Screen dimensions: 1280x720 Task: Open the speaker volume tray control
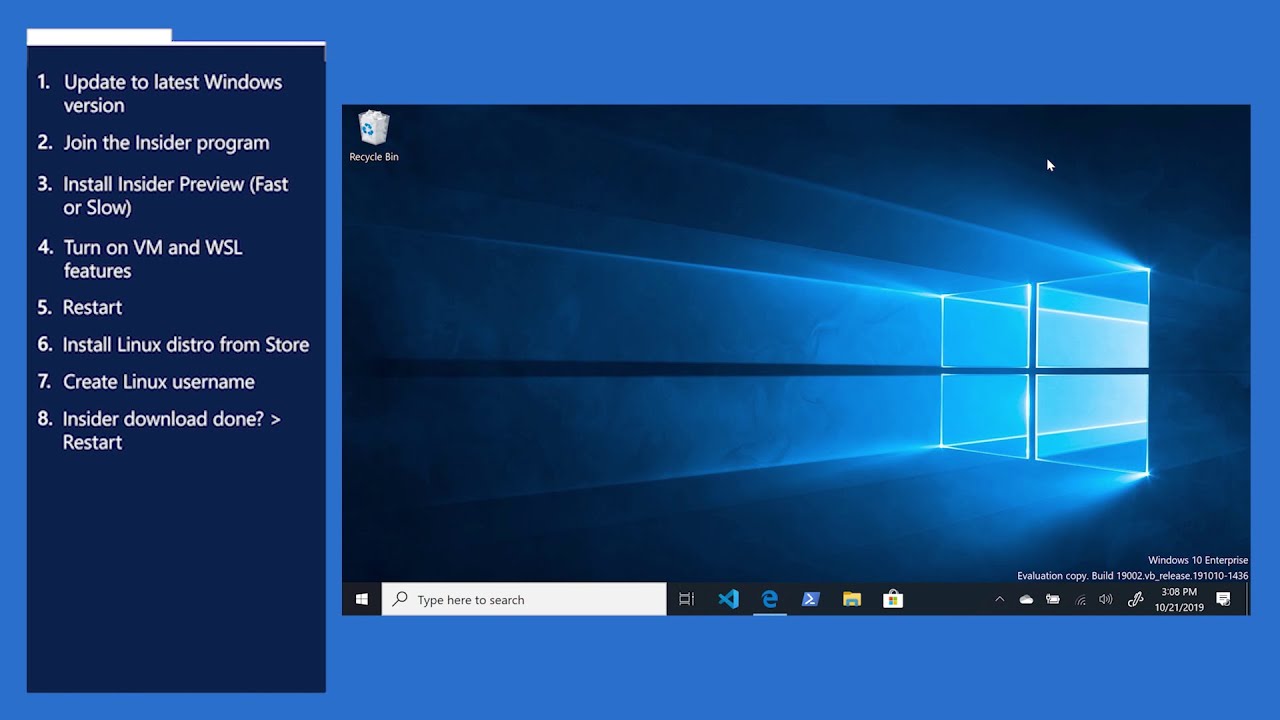tap(1106, 600)
